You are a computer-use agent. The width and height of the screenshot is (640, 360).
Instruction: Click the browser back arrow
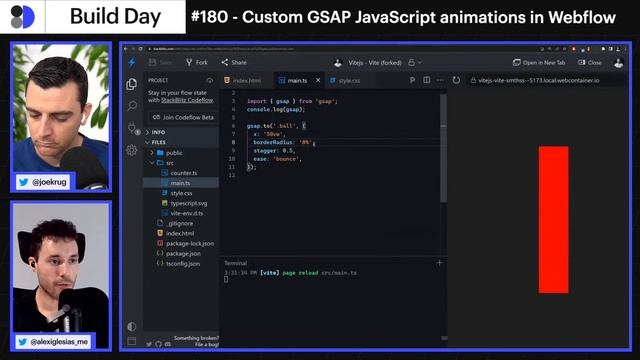pos(126,49)
